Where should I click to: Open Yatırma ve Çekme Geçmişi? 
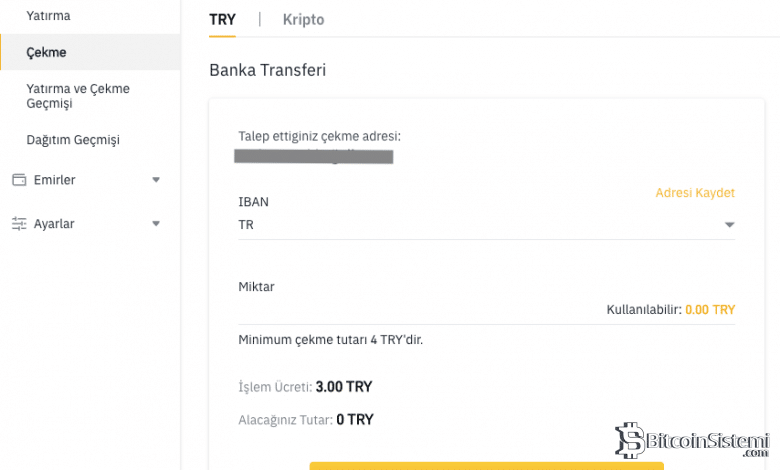click(77, 96)
